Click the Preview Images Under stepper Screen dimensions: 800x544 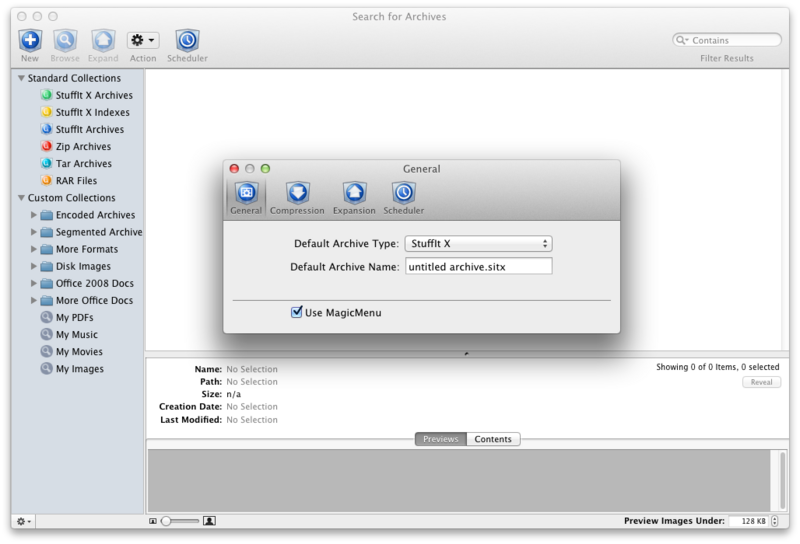pyautogui.click(x=774, y=521)
